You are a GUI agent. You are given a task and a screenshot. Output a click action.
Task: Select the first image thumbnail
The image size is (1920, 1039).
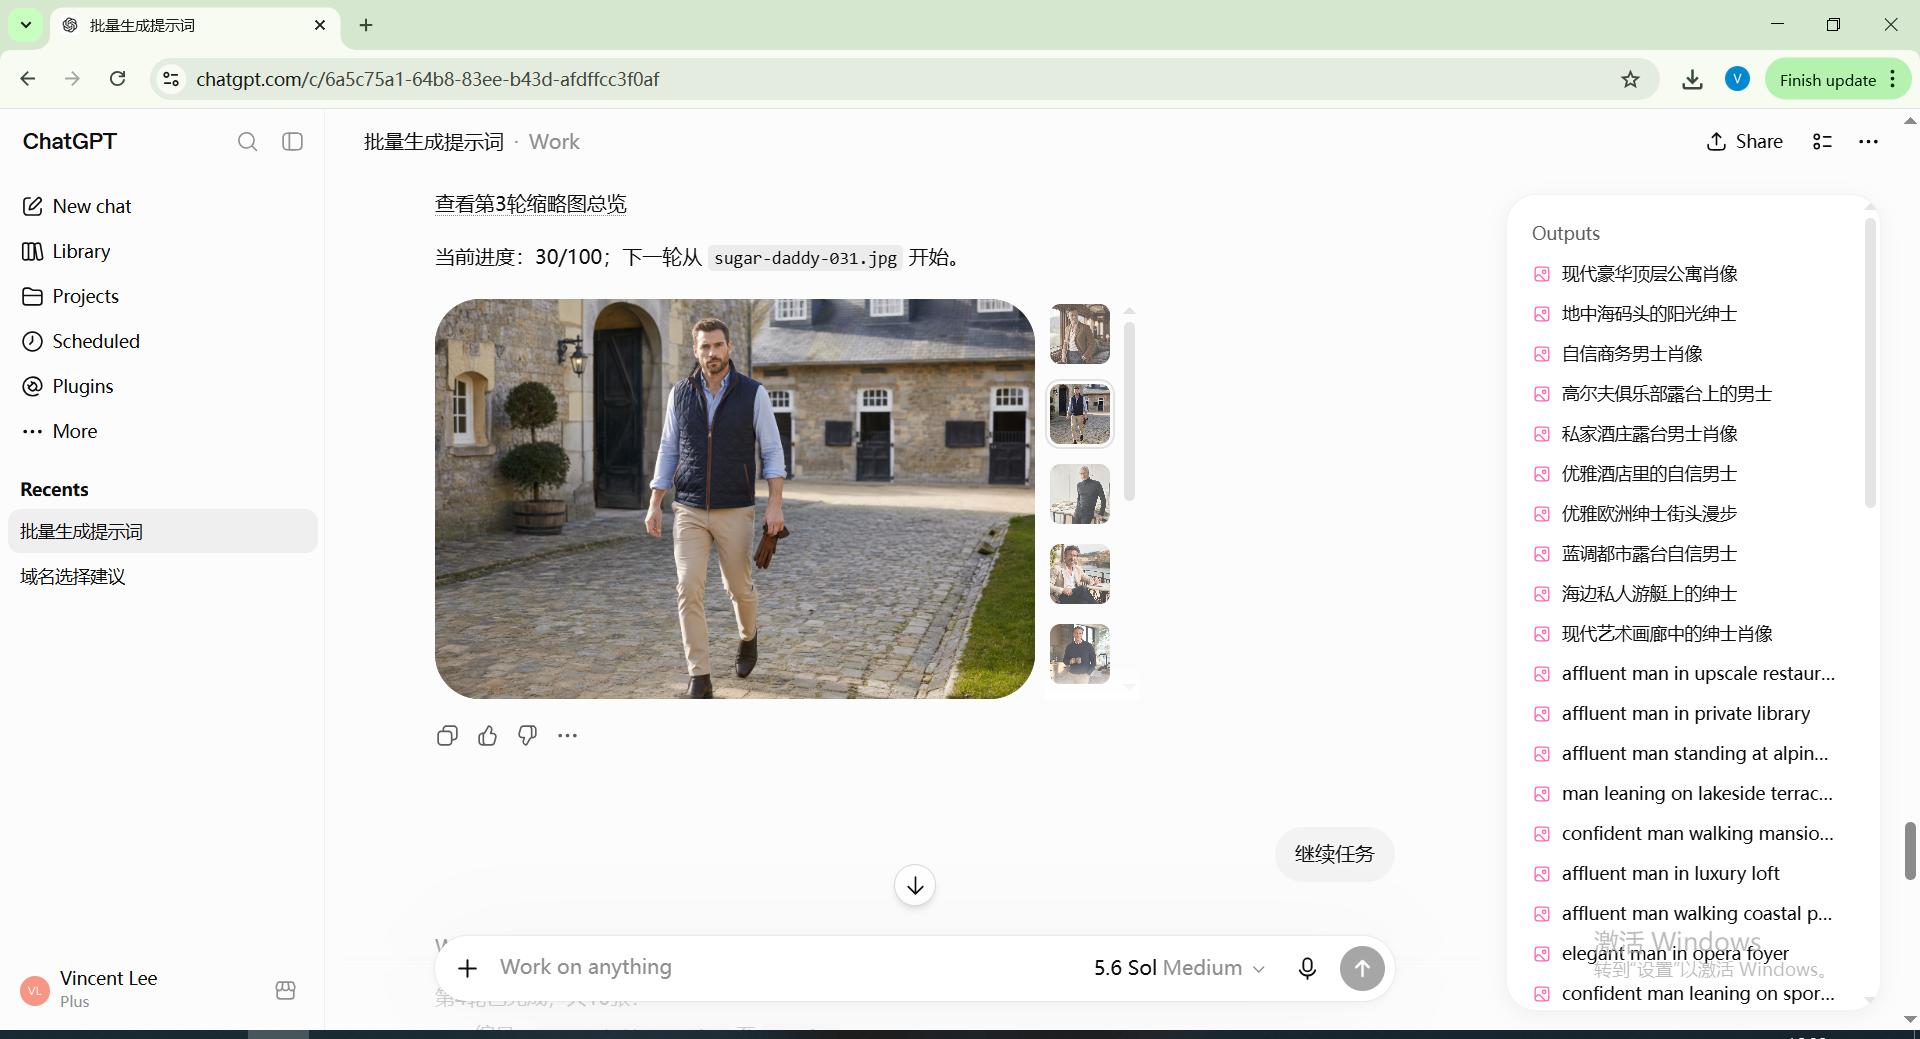(x=1080, y=334)
